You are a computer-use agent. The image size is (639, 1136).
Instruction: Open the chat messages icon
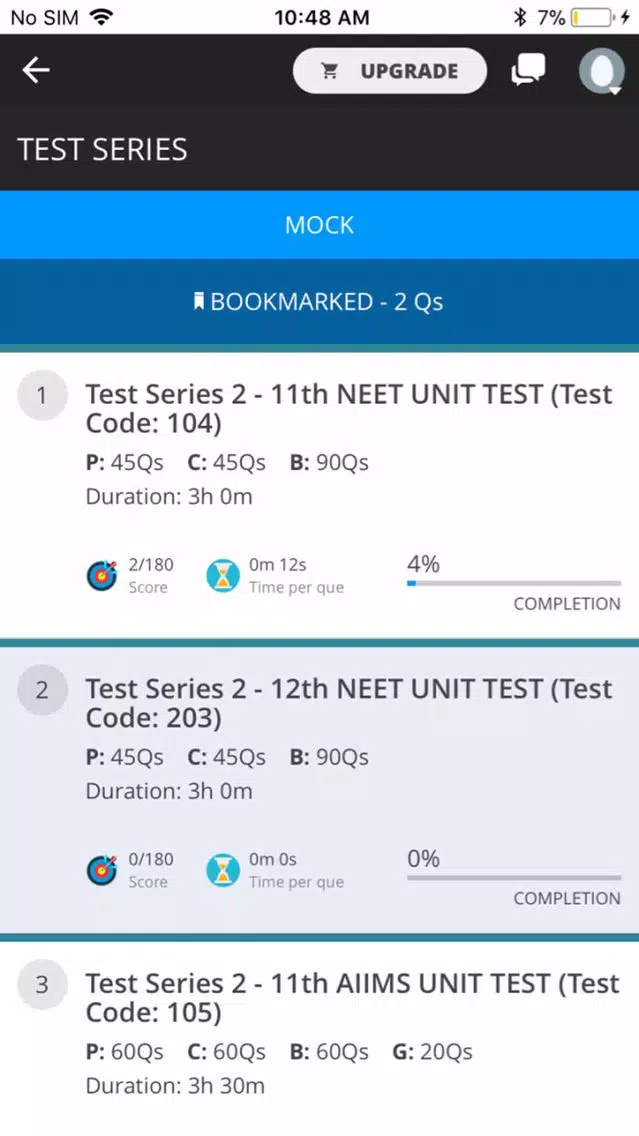[x=528, y=70]
